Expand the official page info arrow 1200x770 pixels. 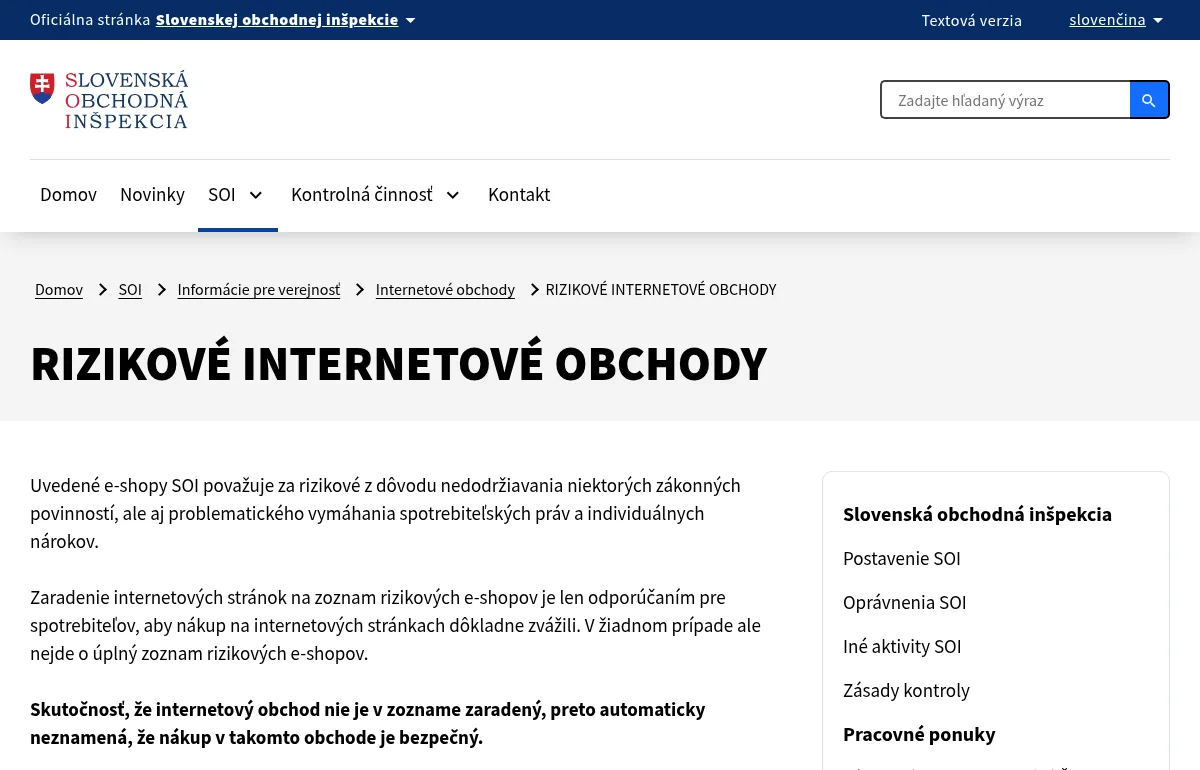pos(410,20)
